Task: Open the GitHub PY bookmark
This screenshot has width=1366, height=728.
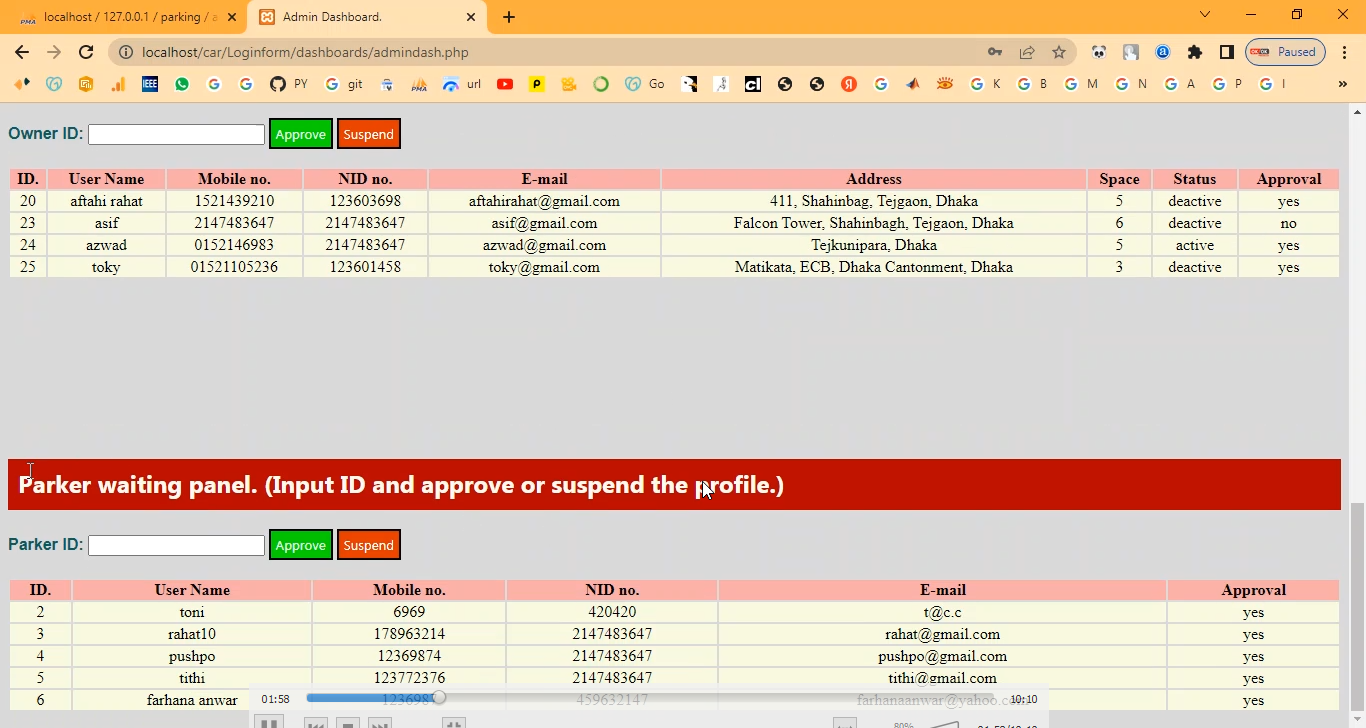Action: 288,84
